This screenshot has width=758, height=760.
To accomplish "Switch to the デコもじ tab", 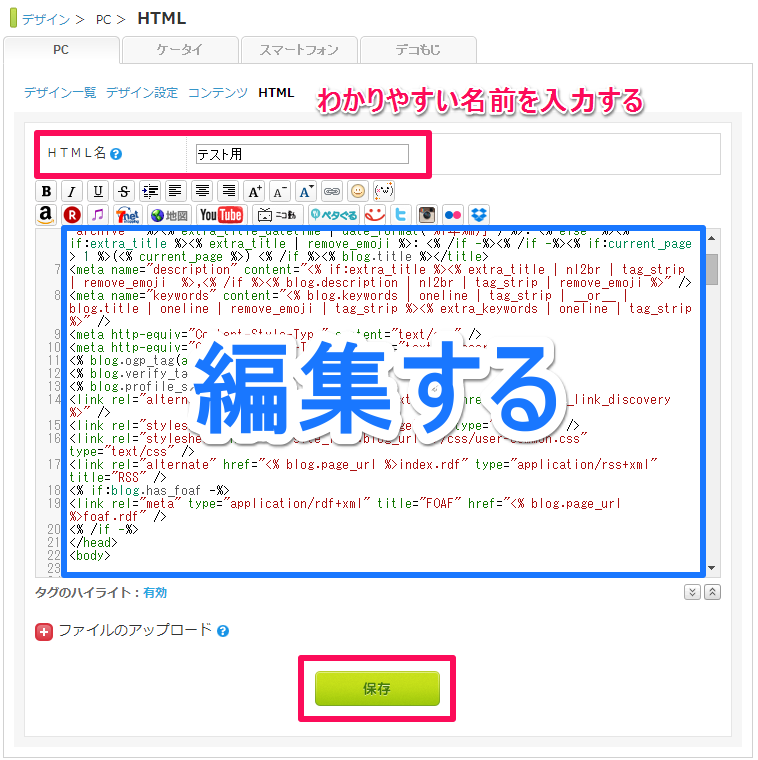I will pyautogui.click(x=418, y=50).
